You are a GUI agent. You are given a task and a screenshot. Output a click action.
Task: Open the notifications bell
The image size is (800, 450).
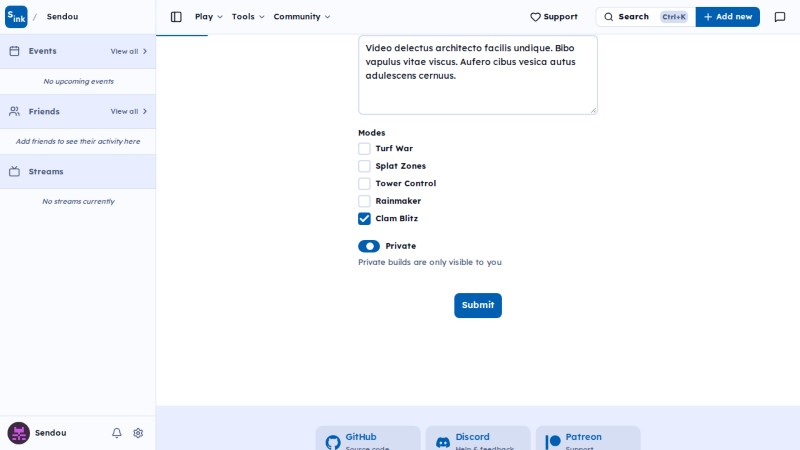117,433
